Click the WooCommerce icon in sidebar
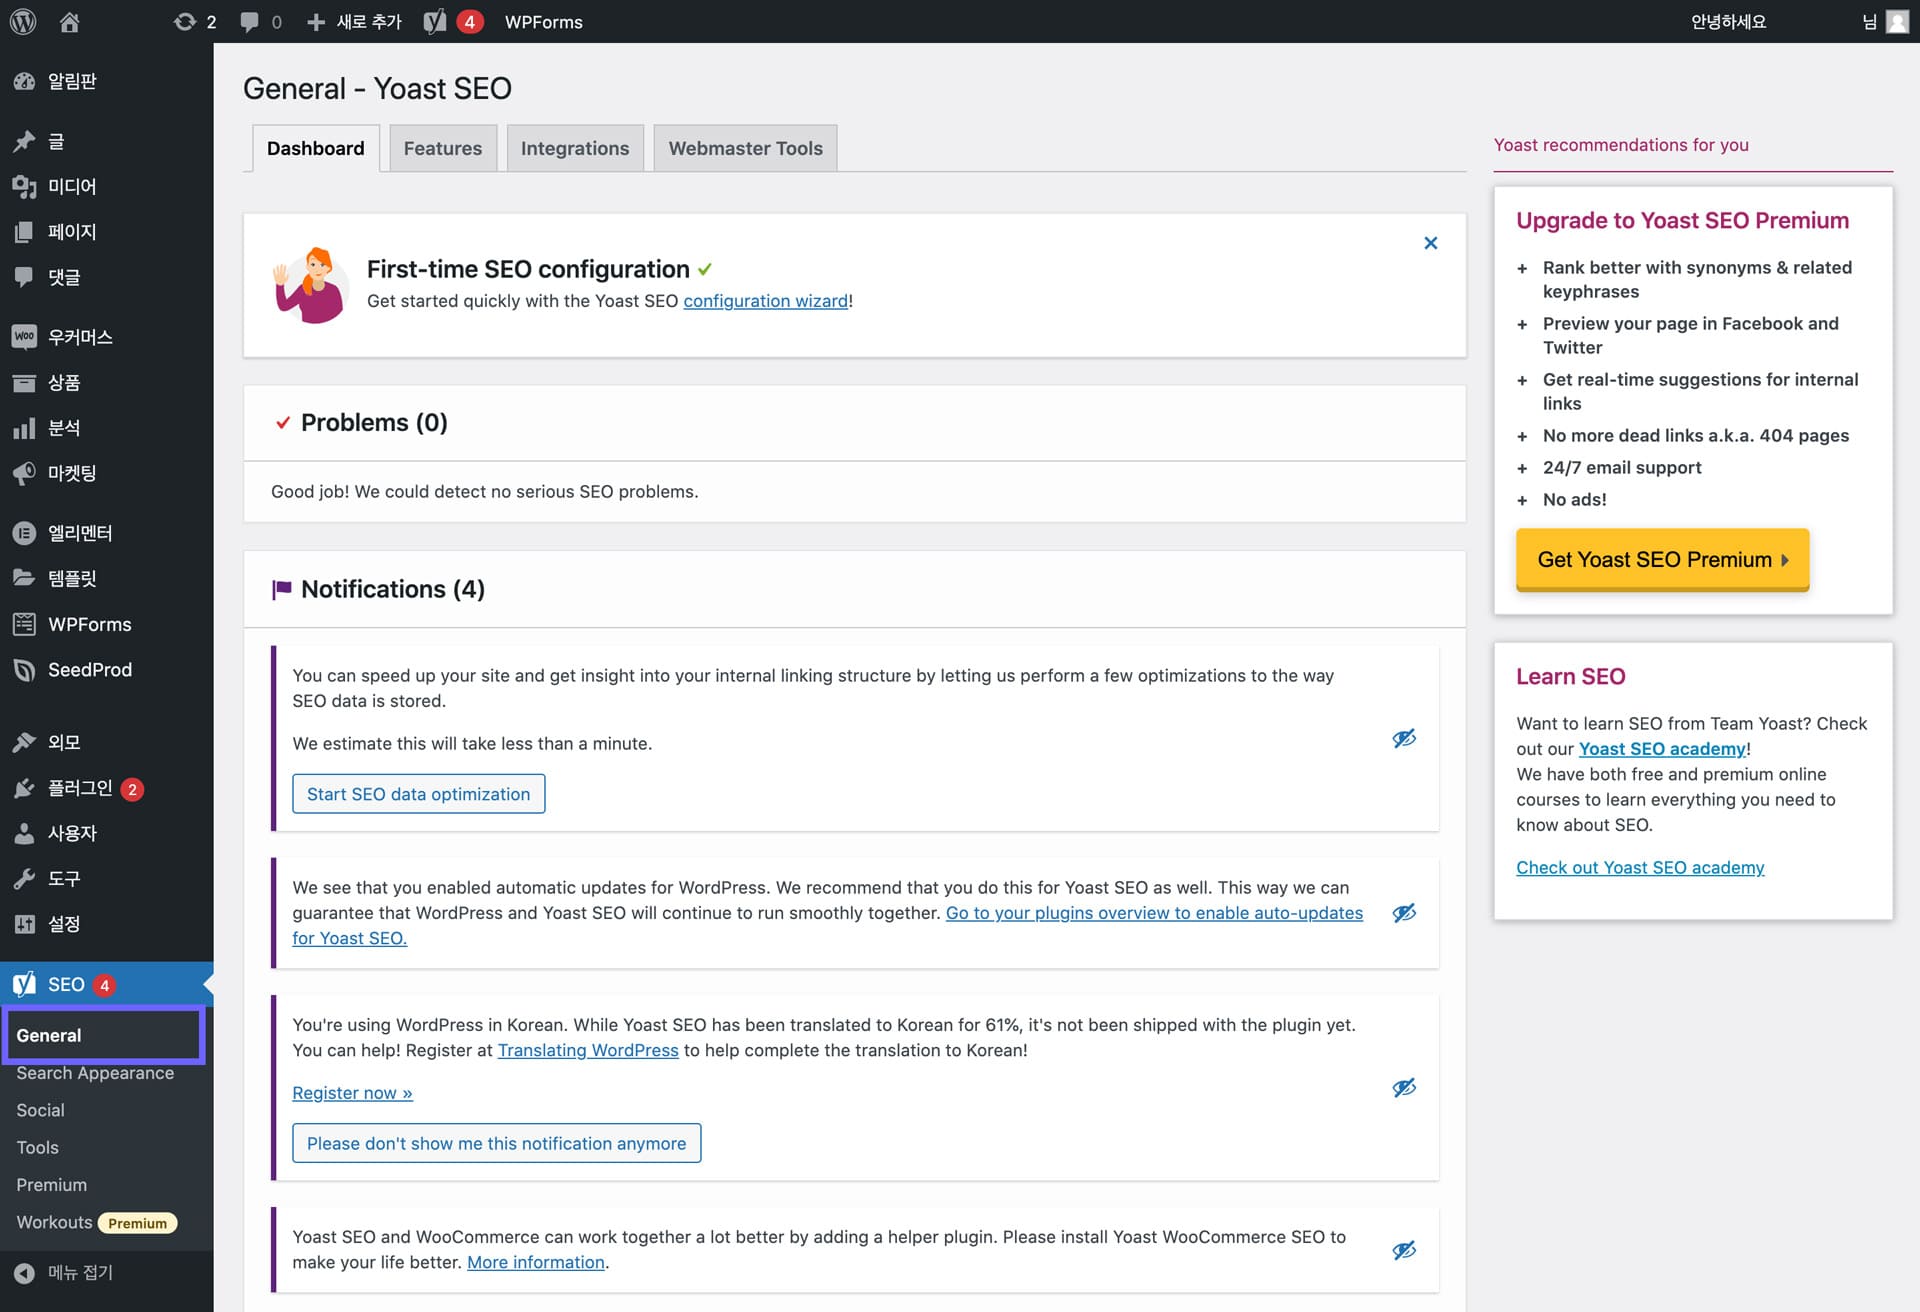This screenshot has height=1312, width=1920. (x=26, y=337)
